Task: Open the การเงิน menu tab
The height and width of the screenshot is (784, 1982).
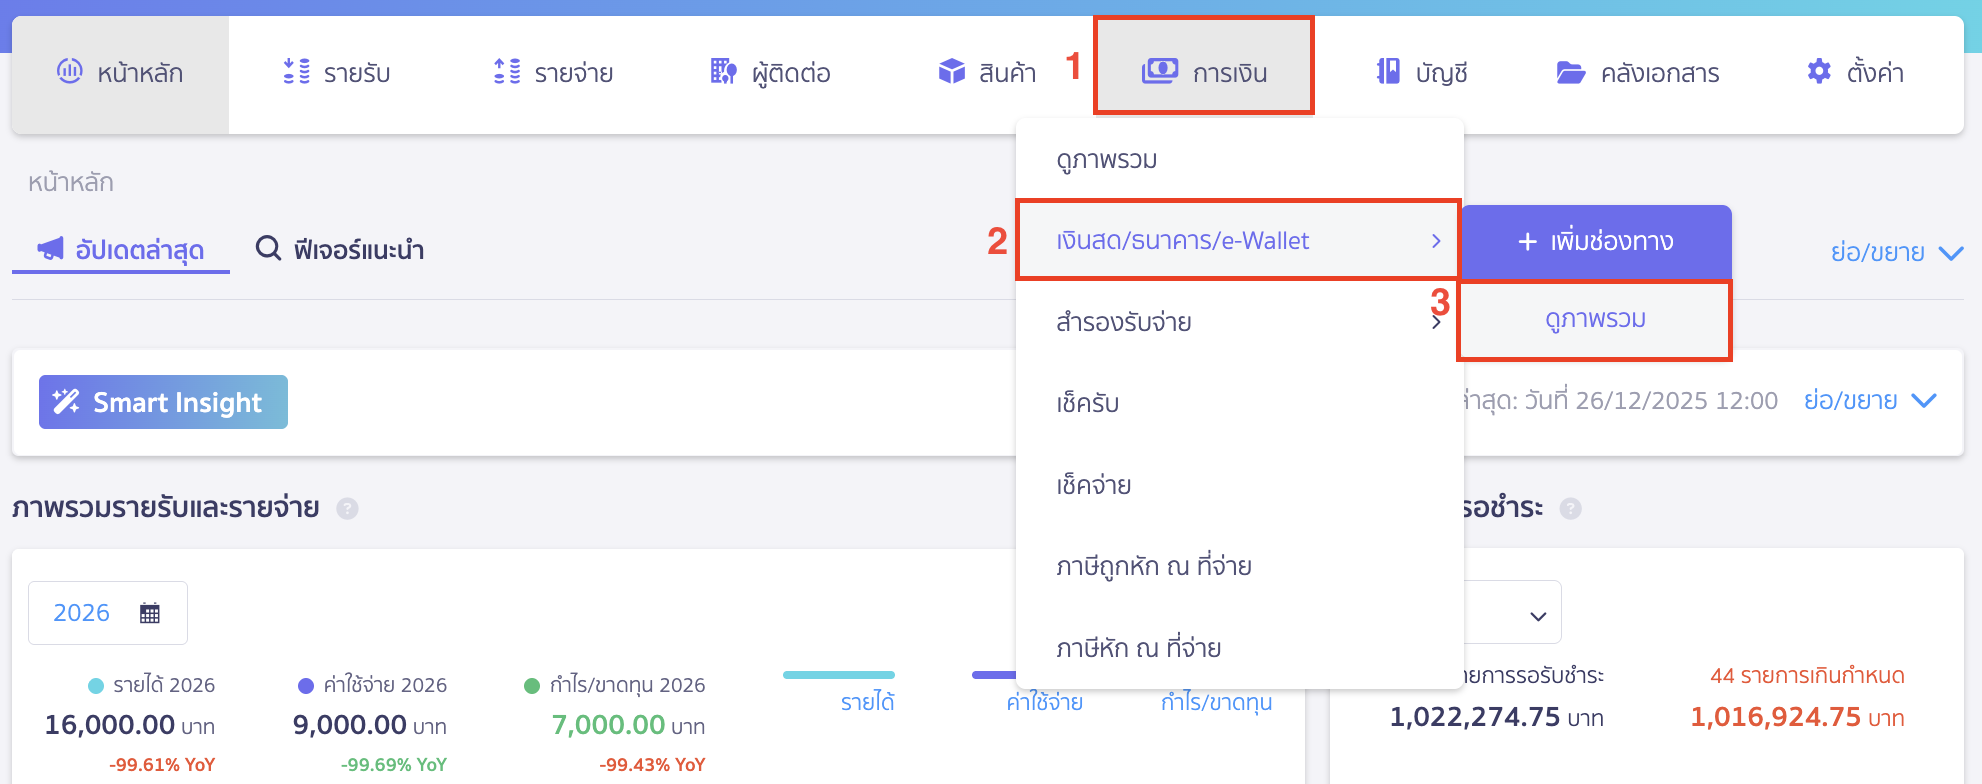Action: tap(1204, 71)
